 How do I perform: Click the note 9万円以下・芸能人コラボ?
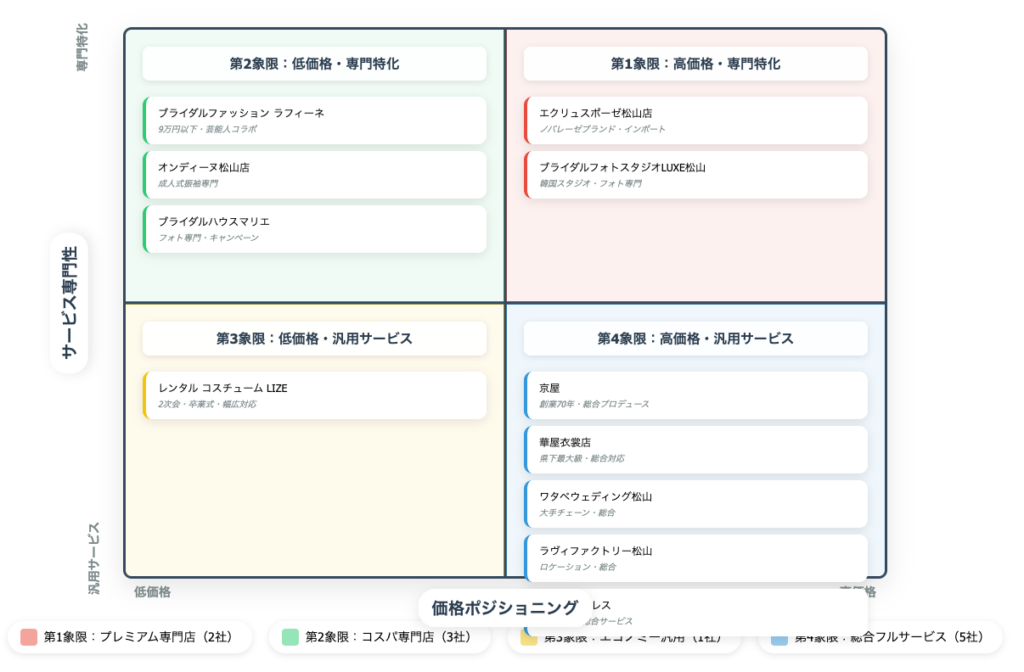tap(208, 129)
